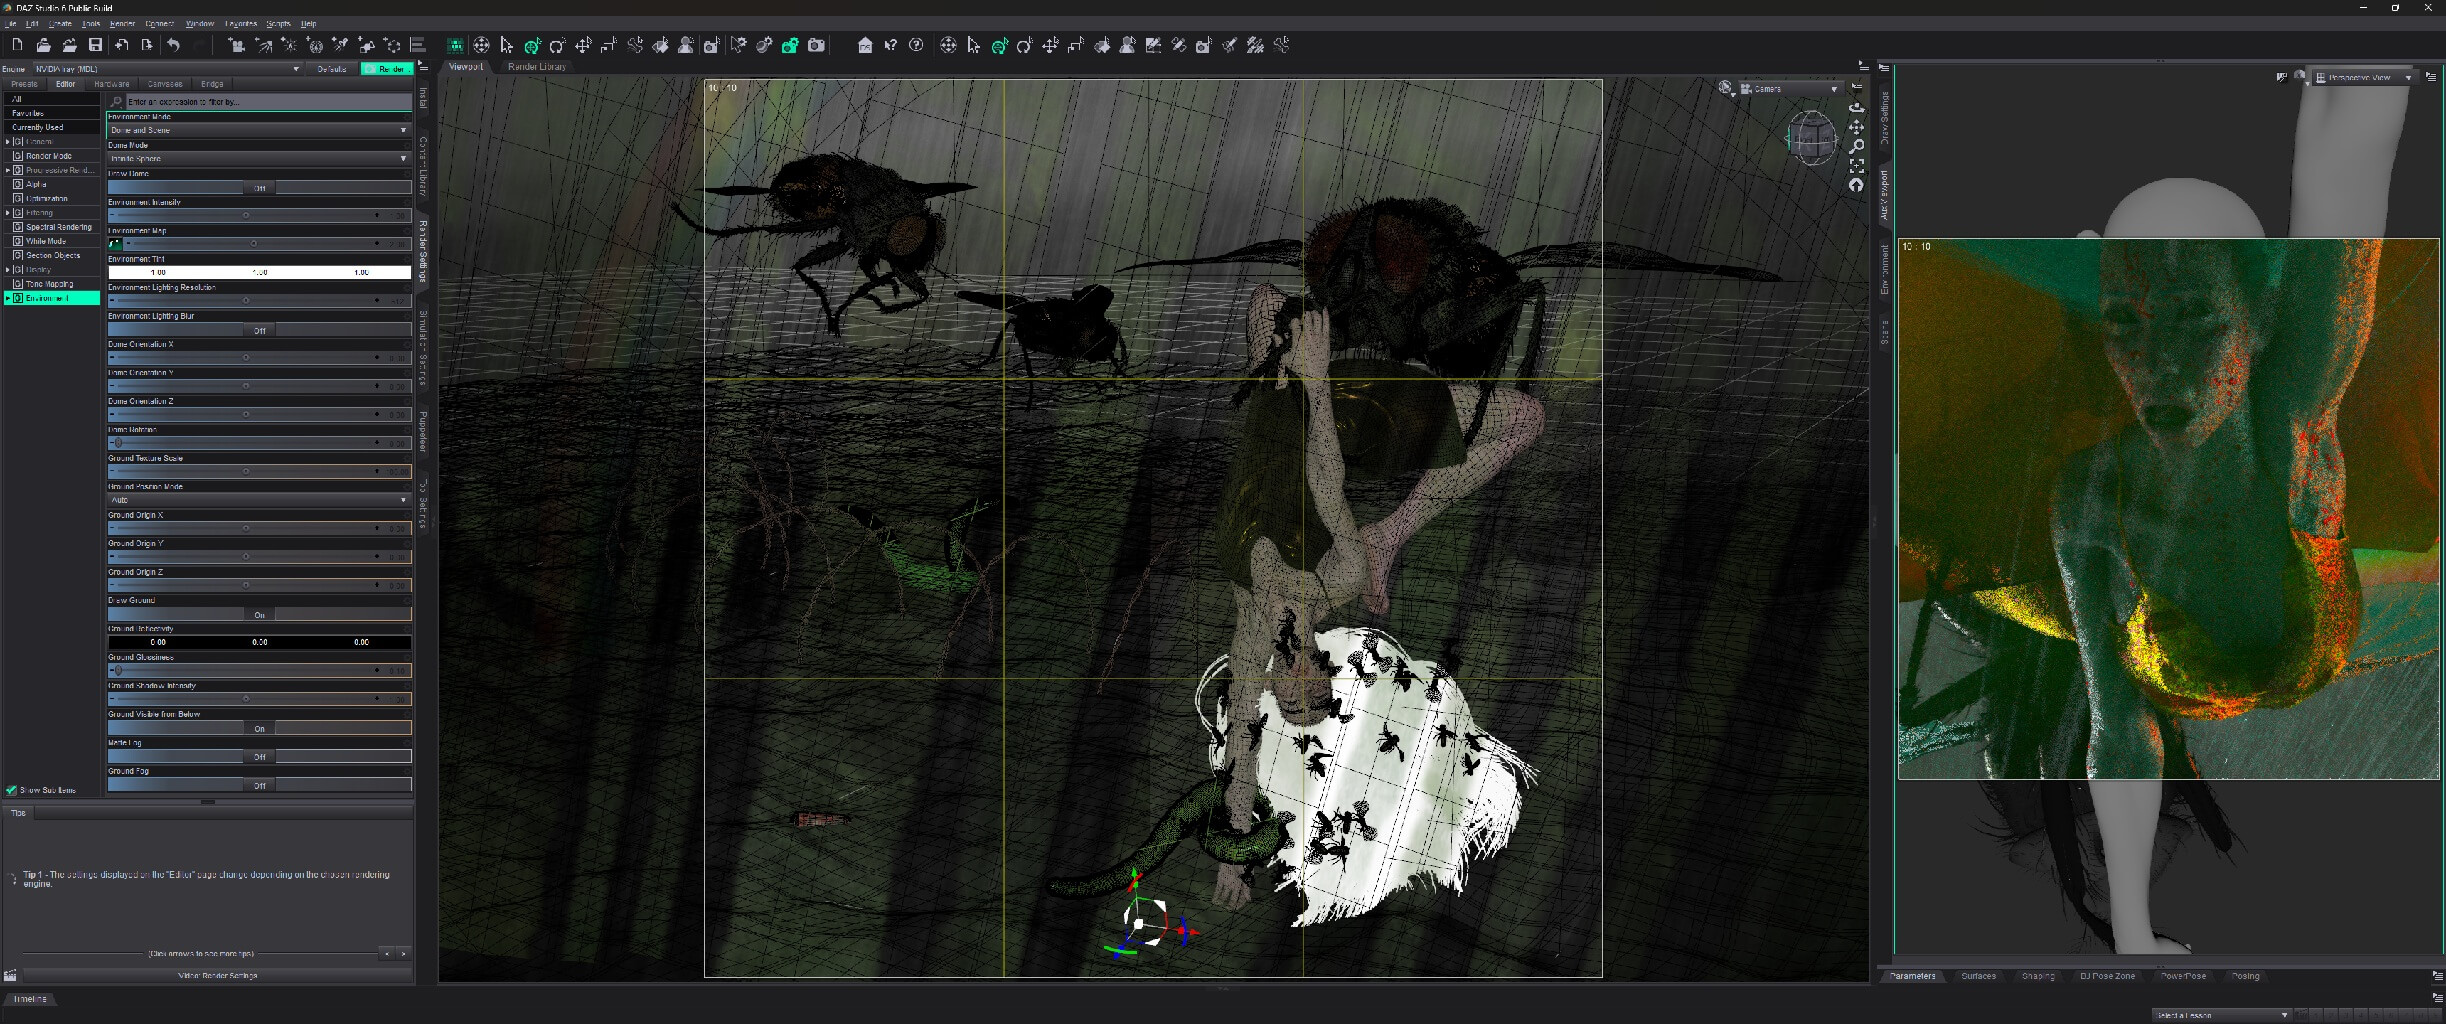Create new camera toolbar icon
Viewport: 2446px width, 1024px height.
[237, 45]
